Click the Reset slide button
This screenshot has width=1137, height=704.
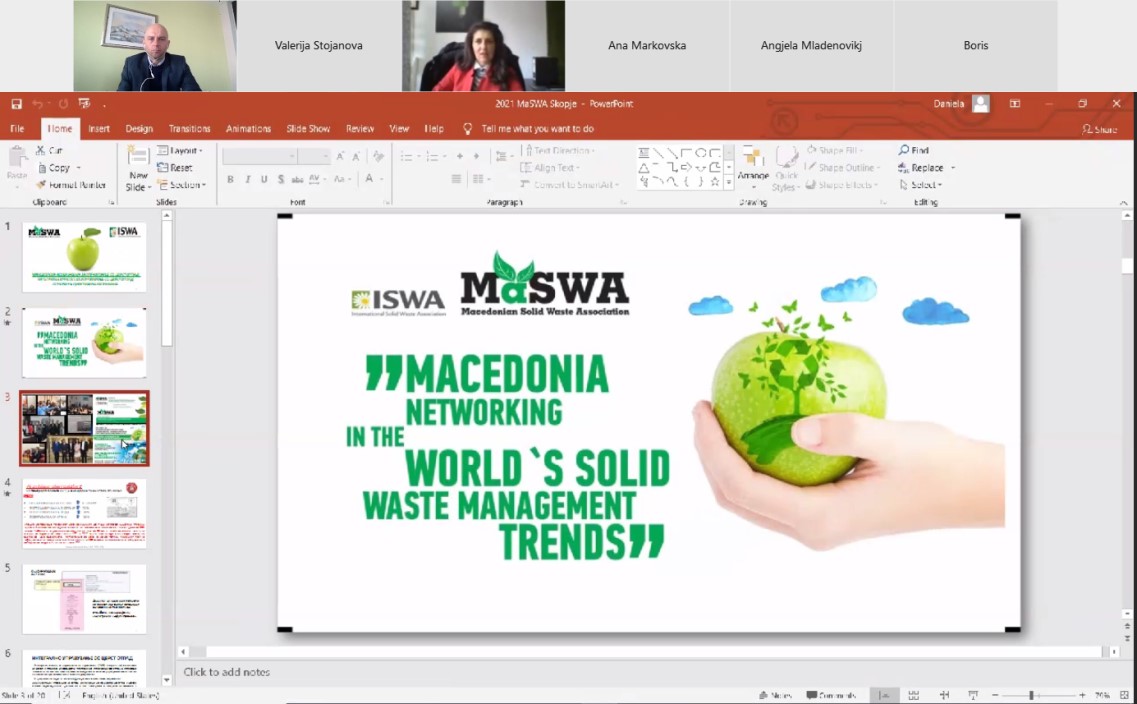pyautogui.click(x=179, y=168)
